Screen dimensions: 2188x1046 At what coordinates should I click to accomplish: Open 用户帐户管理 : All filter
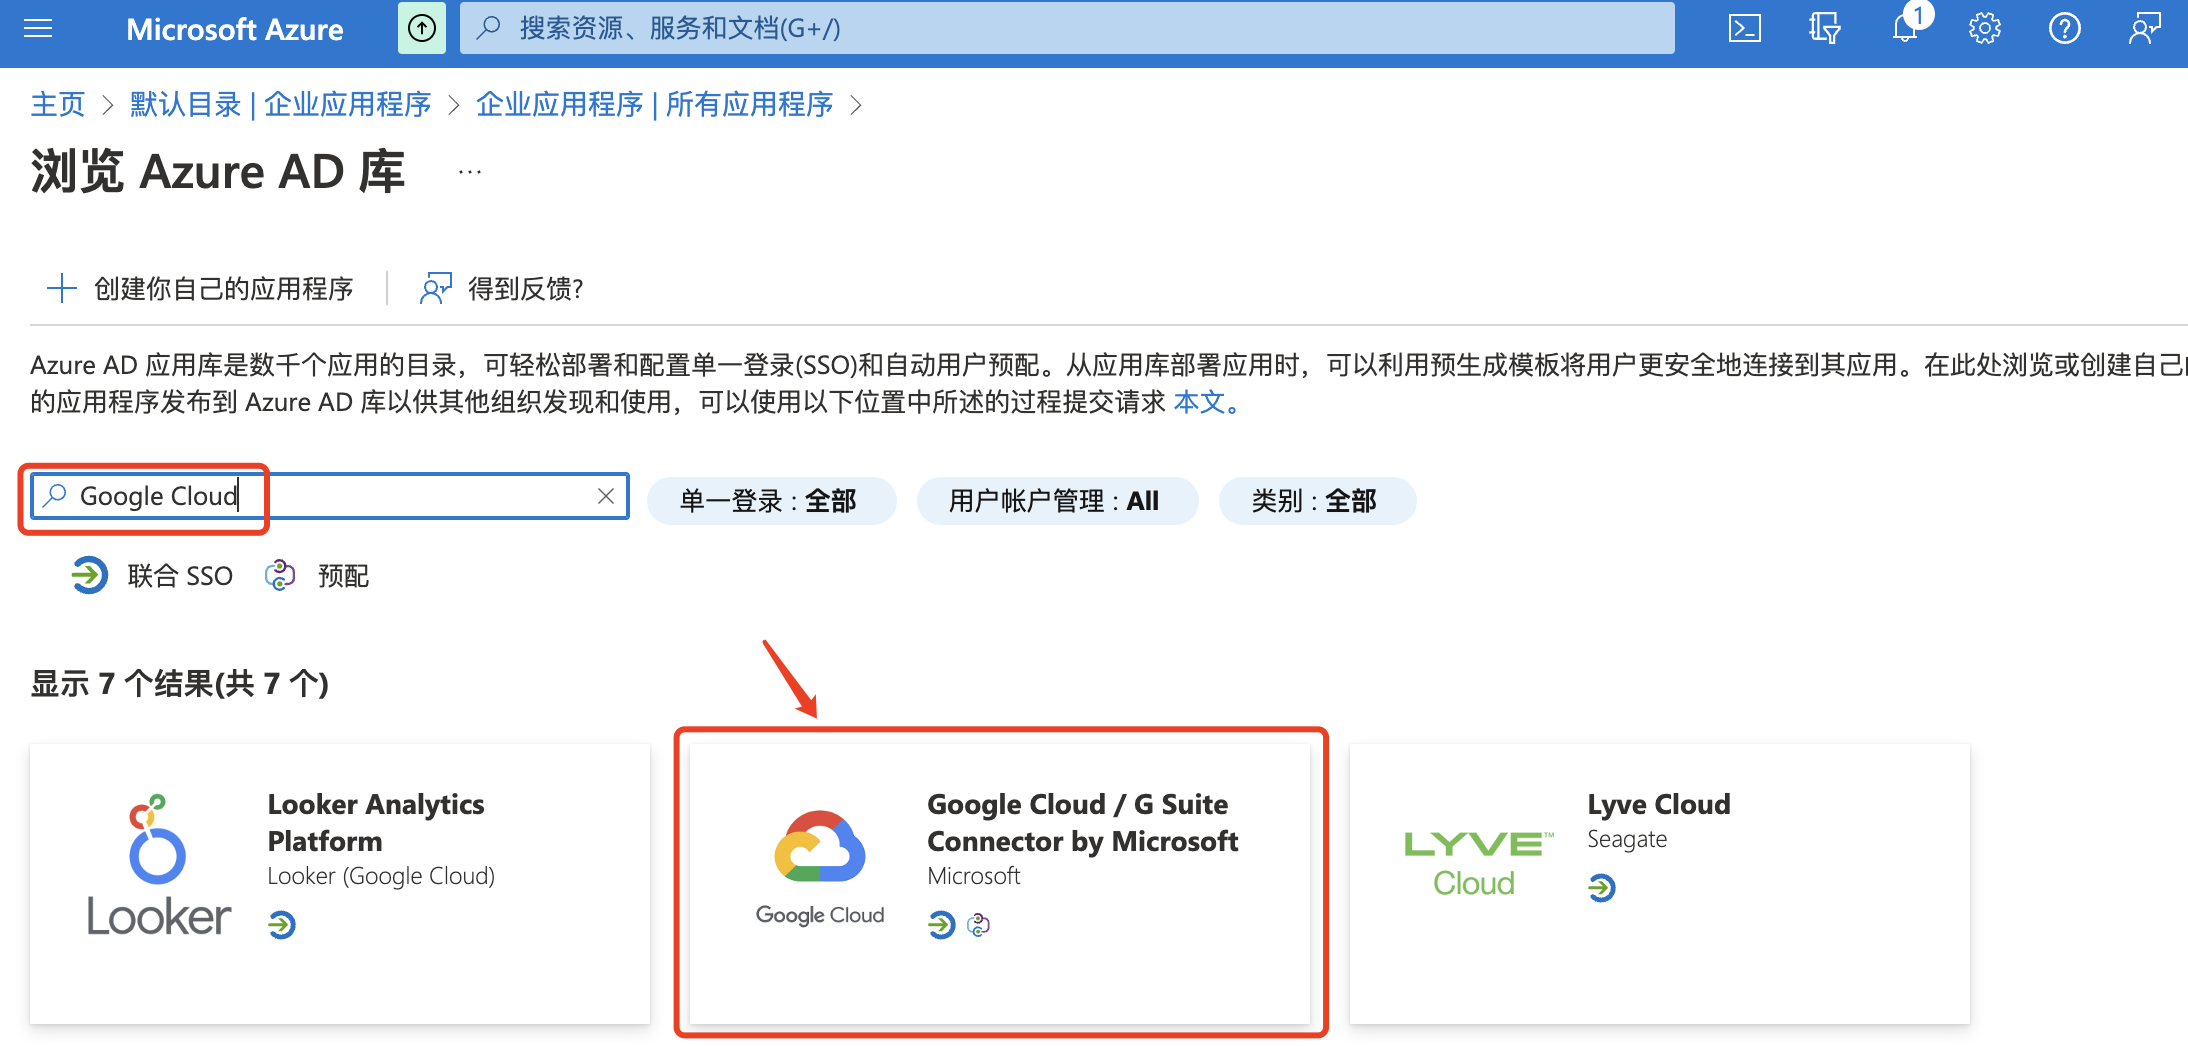click(x=1057, y=500)
